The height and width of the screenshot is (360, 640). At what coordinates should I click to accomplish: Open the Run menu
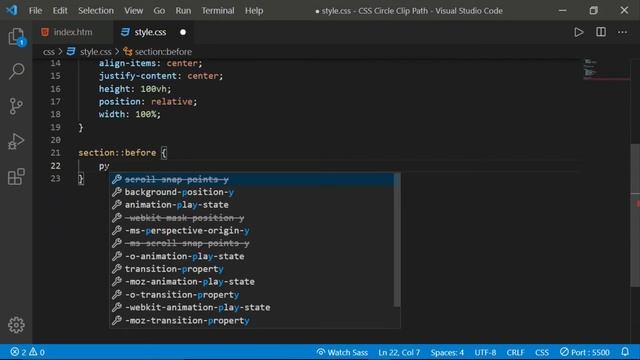coord(183,11)
